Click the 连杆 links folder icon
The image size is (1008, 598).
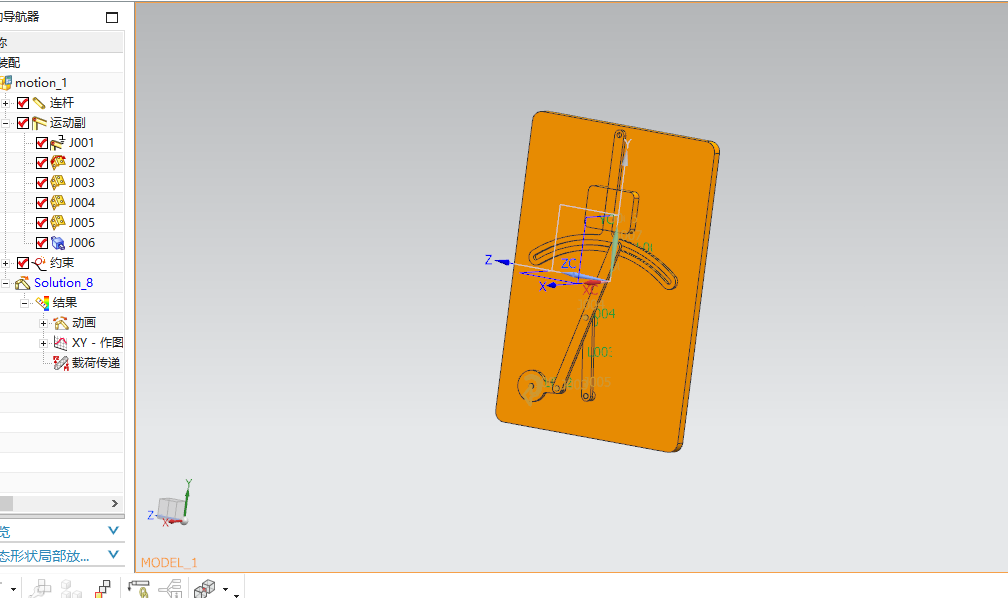click(x=39, y=103)
